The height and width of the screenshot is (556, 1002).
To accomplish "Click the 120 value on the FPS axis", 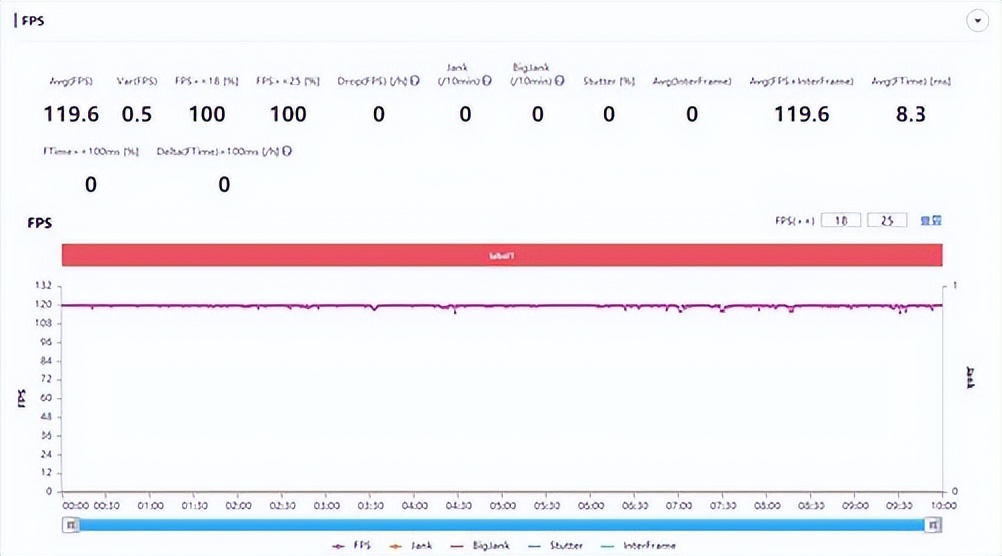I will (43, 304).
